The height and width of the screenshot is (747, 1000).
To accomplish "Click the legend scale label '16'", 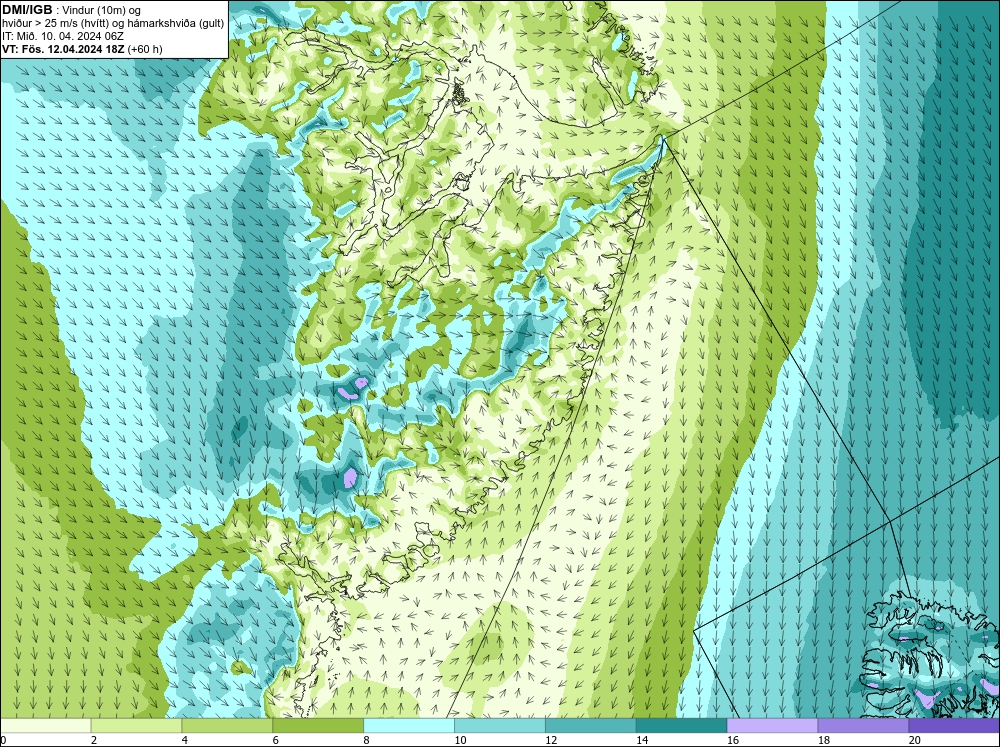I will (733, 740).
